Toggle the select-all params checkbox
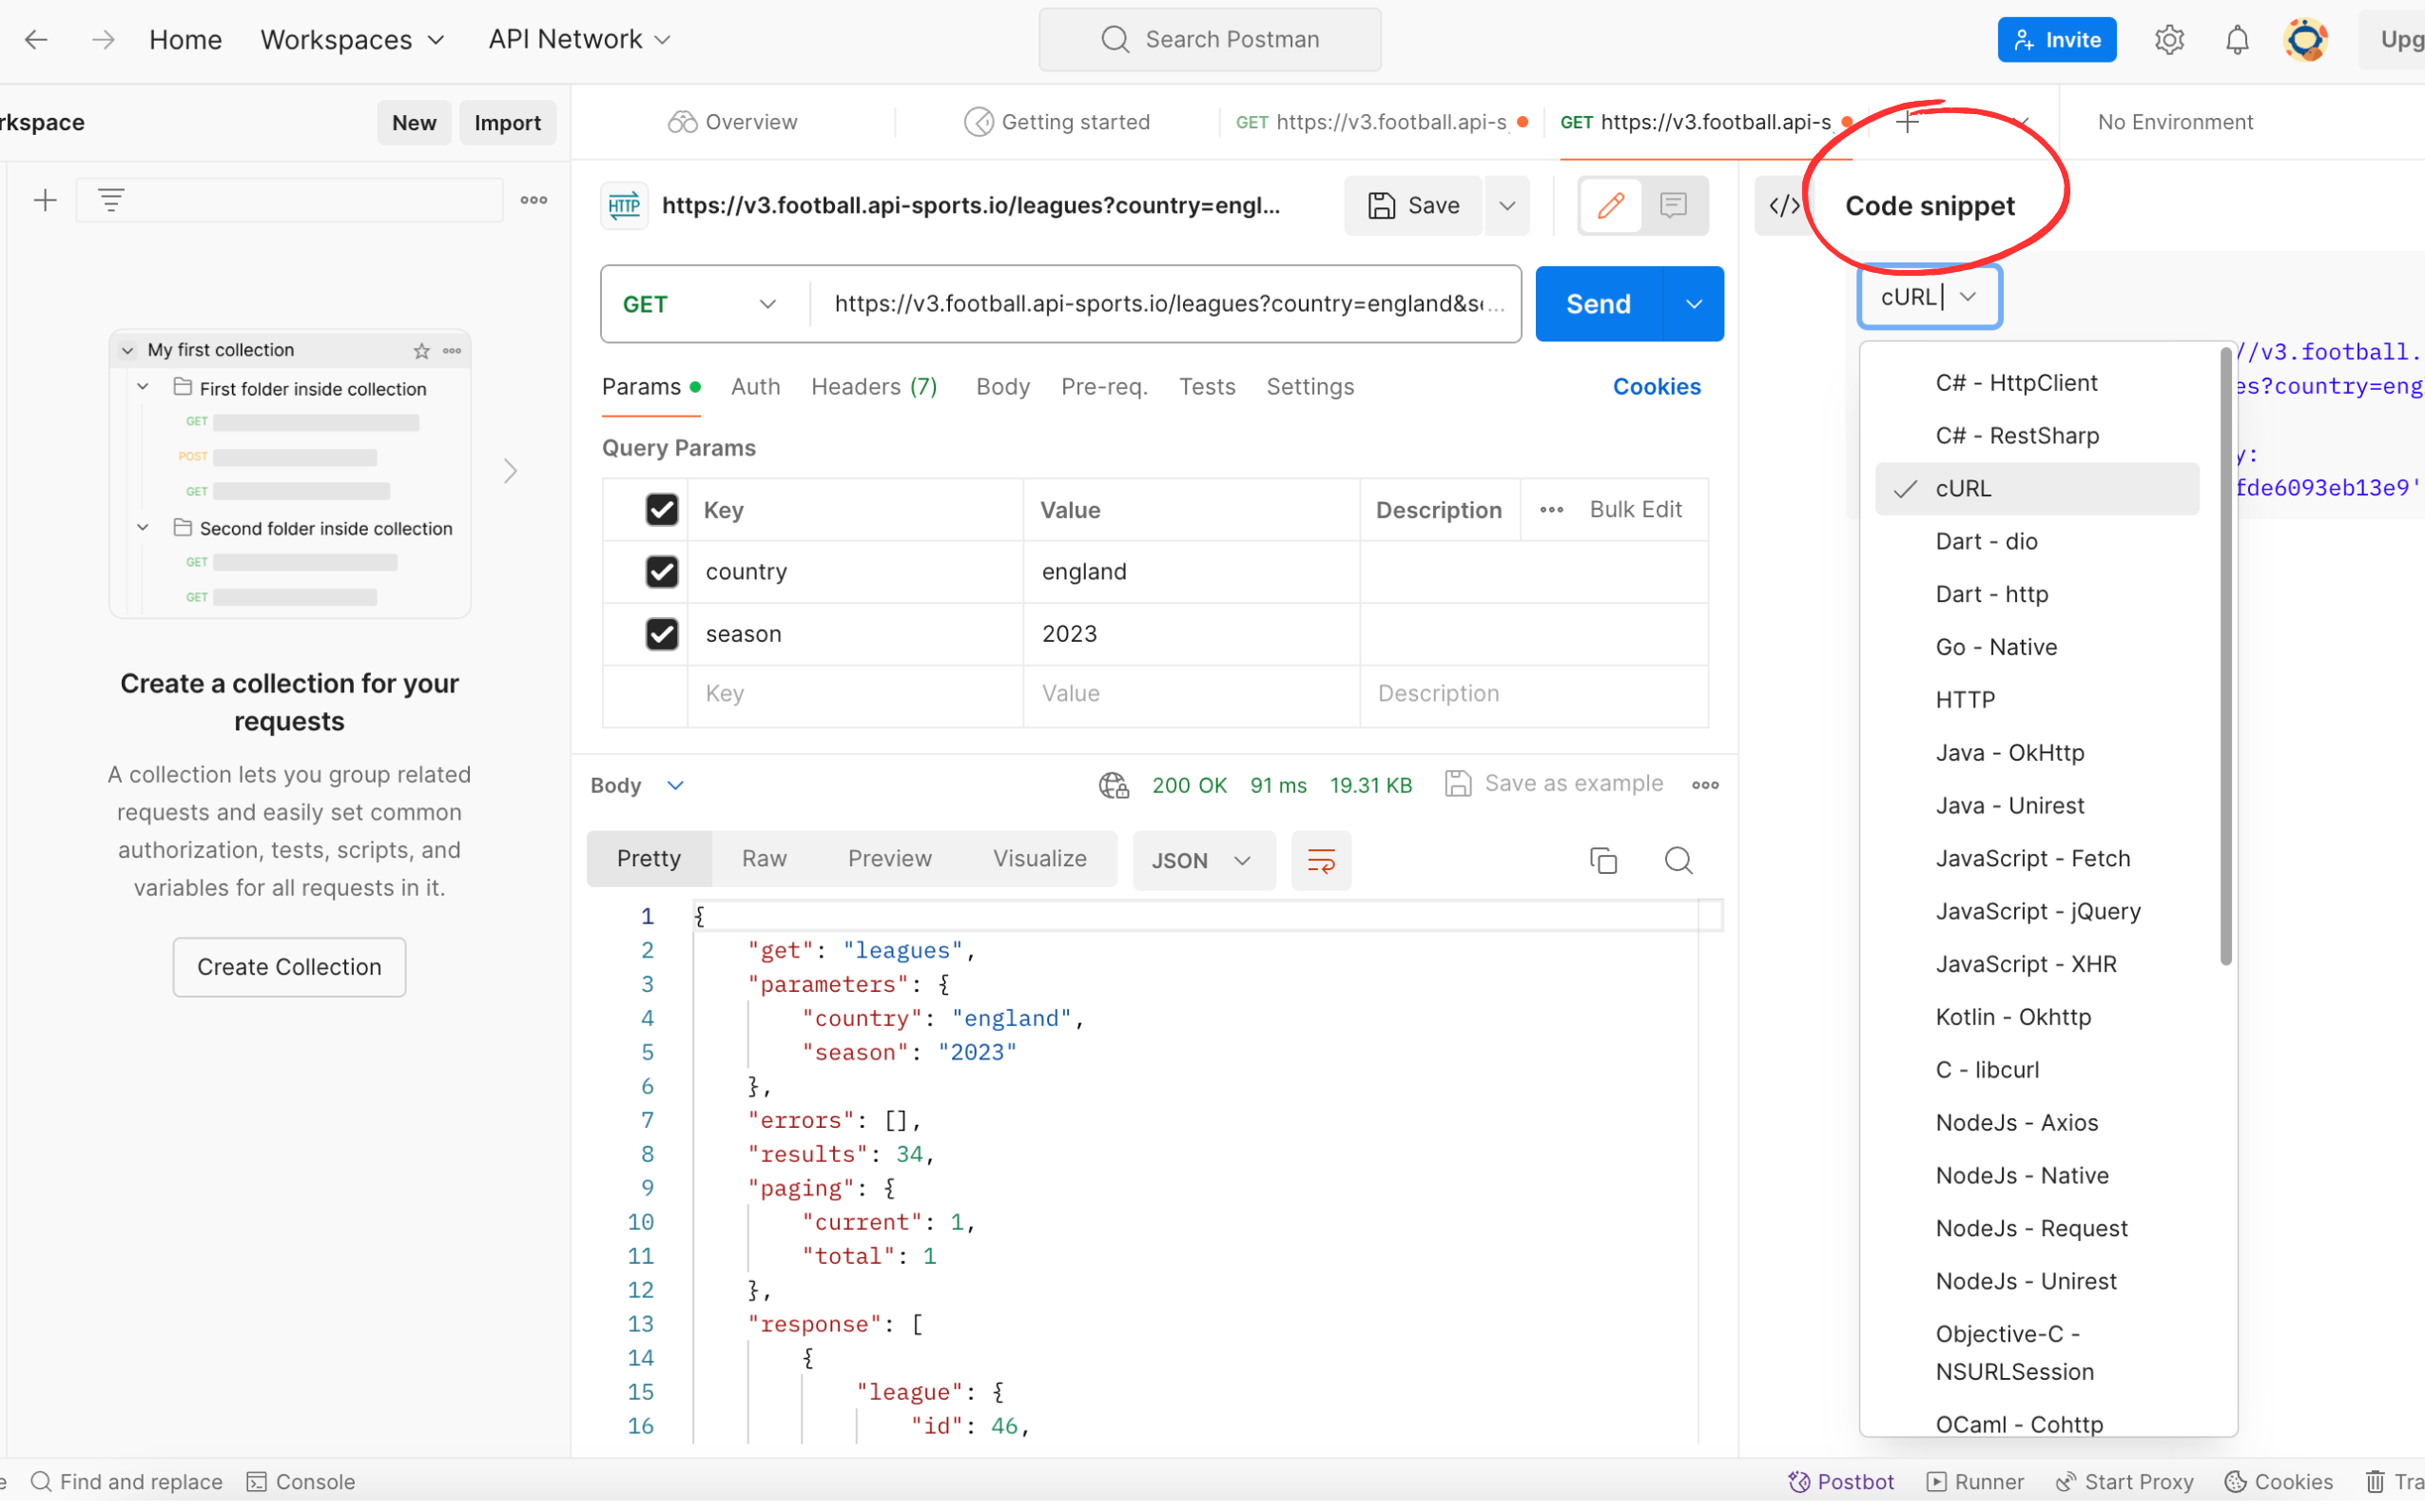Screen dimensions: 2425x1512 tap(661, 510)
